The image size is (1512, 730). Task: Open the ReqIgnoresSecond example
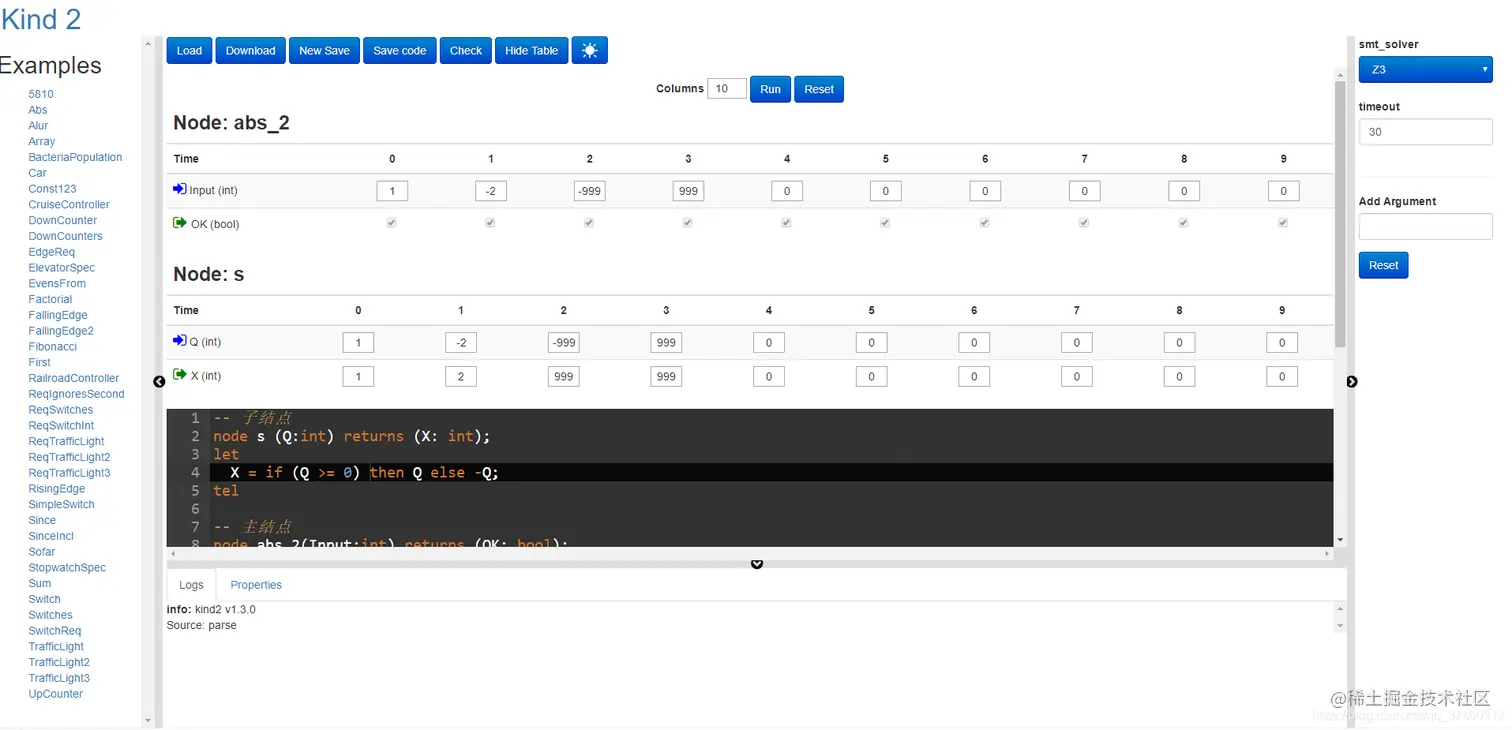(76, 394)
